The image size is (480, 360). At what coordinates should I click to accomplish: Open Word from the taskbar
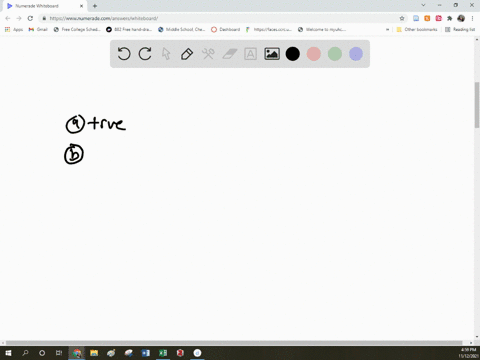(x=146, y=353)
